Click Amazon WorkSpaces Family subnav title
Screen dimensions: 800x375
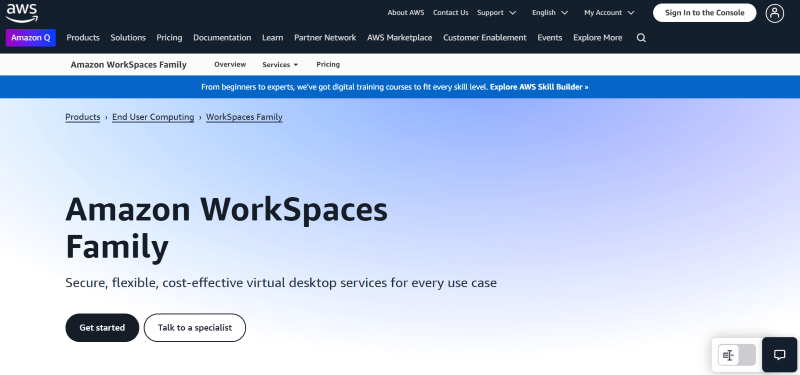coord(129,65)
